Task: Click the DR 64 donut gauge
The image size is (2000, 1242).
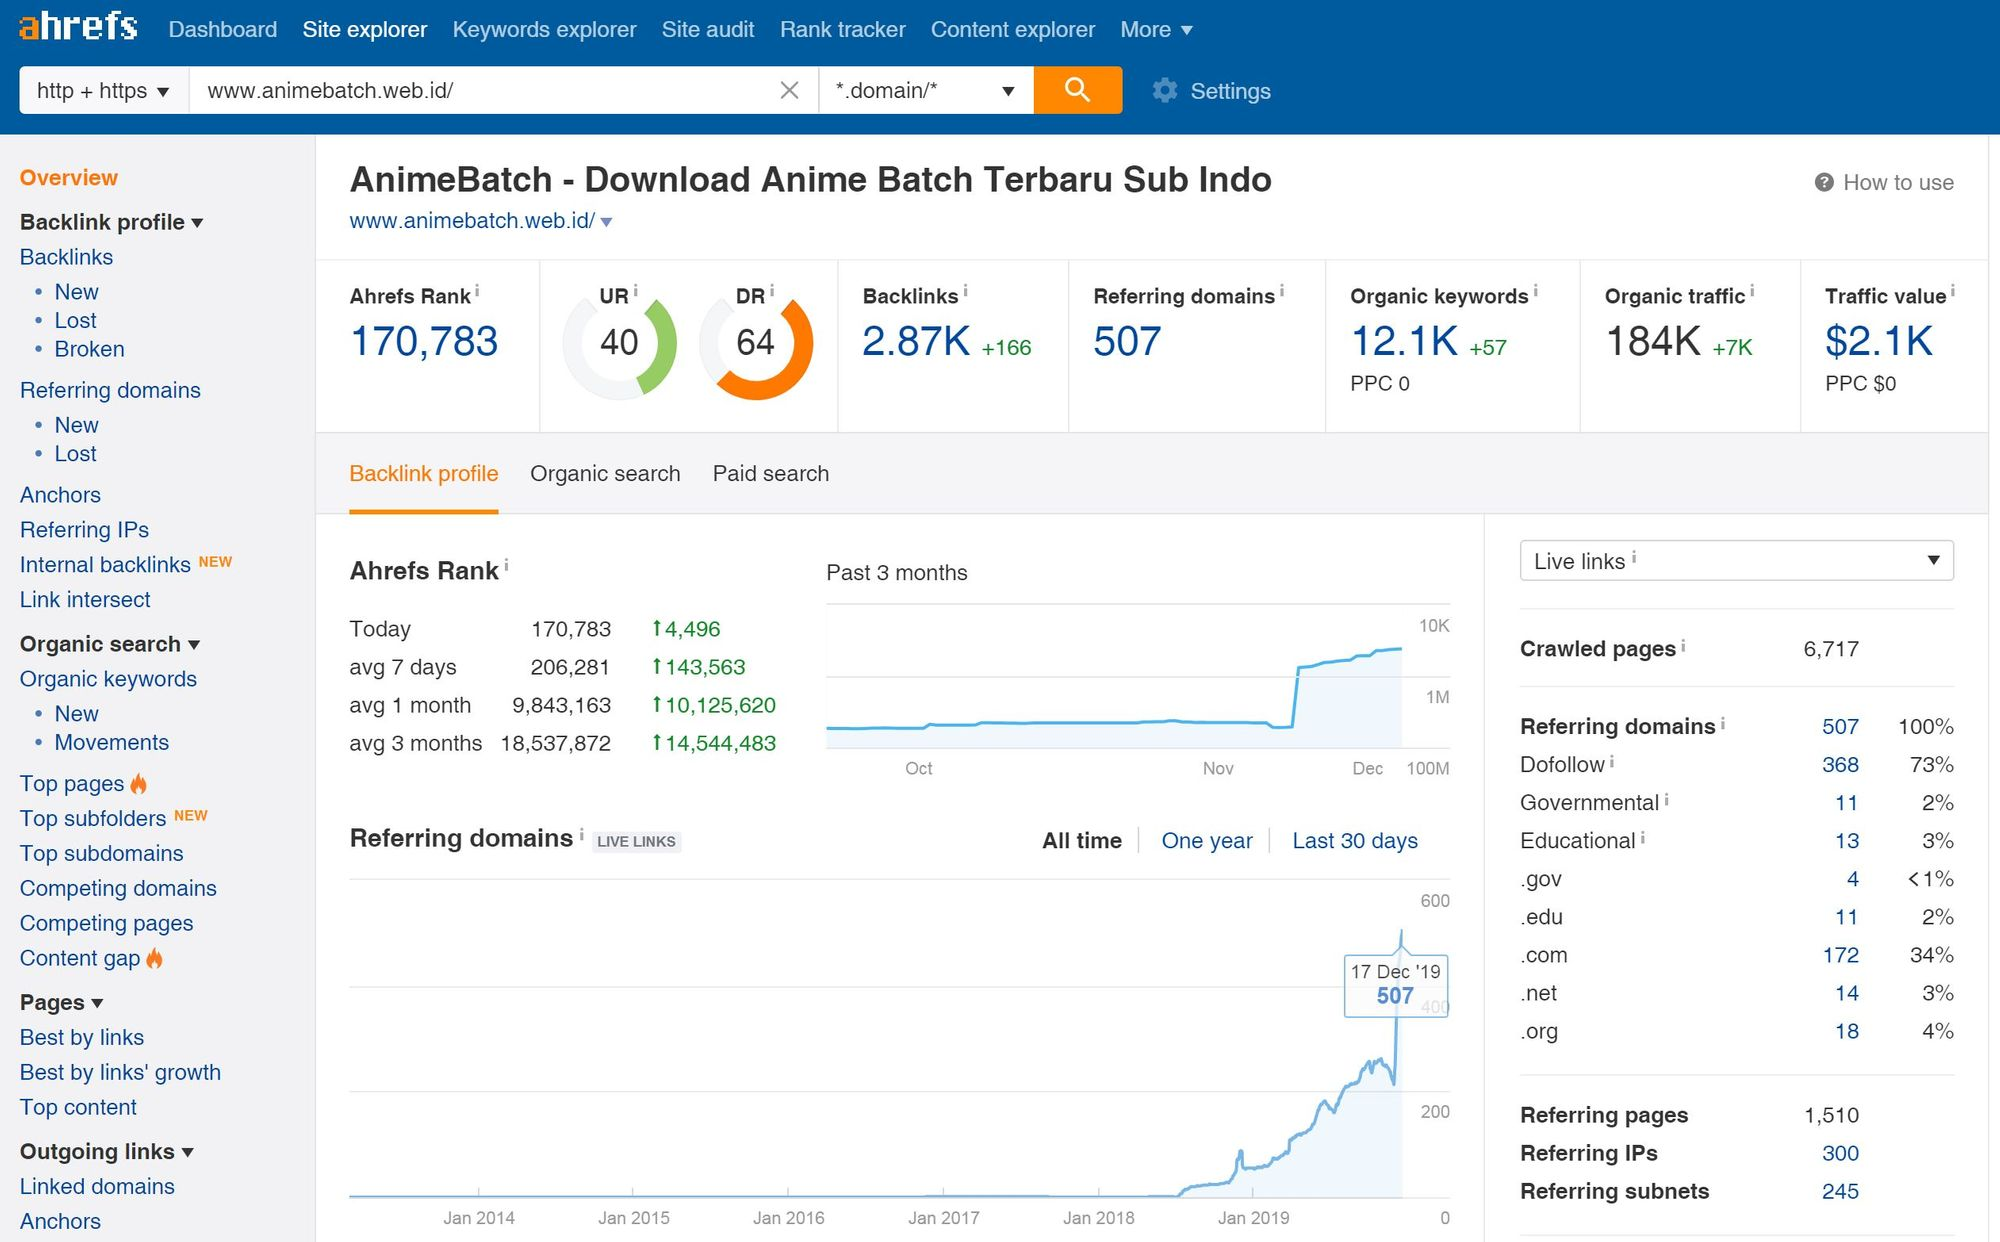Action: click(x=756, y=343)
